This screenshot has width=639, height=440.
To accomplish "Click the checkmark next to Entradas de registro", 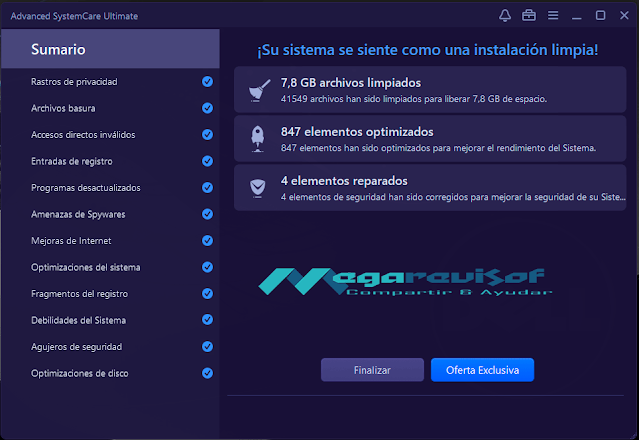I will click(x=207, y=161).
